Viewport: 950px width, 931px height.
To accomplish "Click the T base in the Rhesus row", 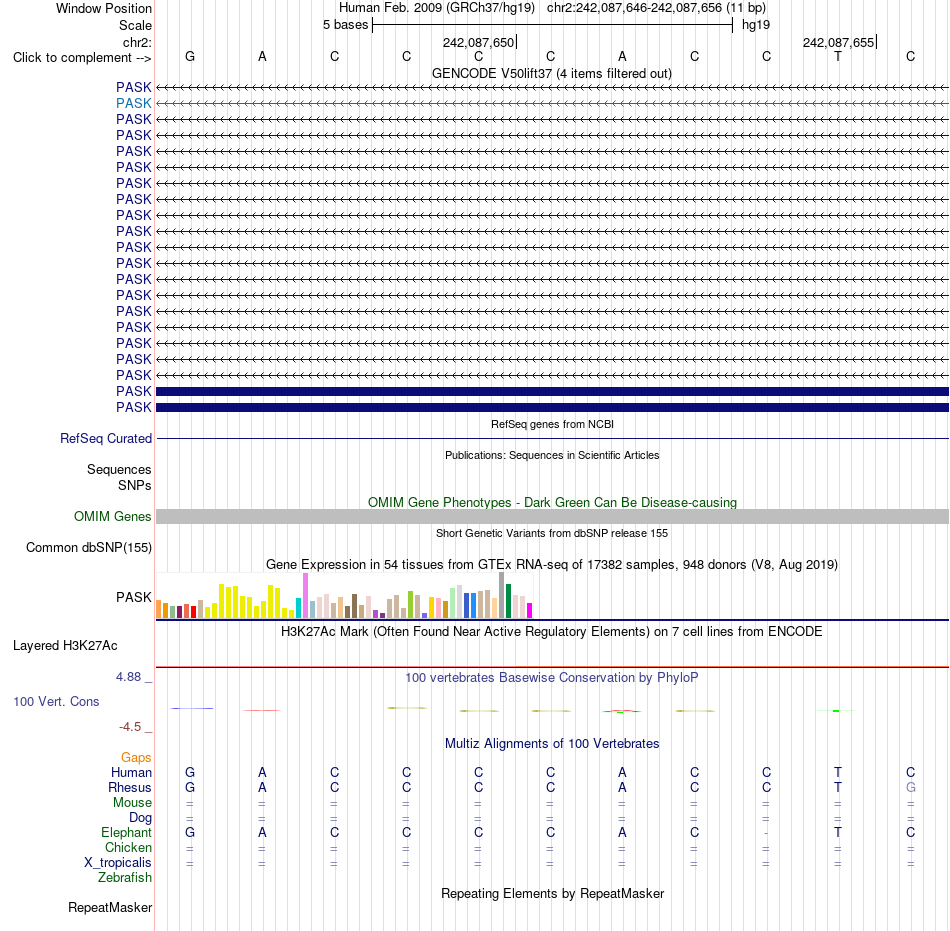I will tap(838, 787).
